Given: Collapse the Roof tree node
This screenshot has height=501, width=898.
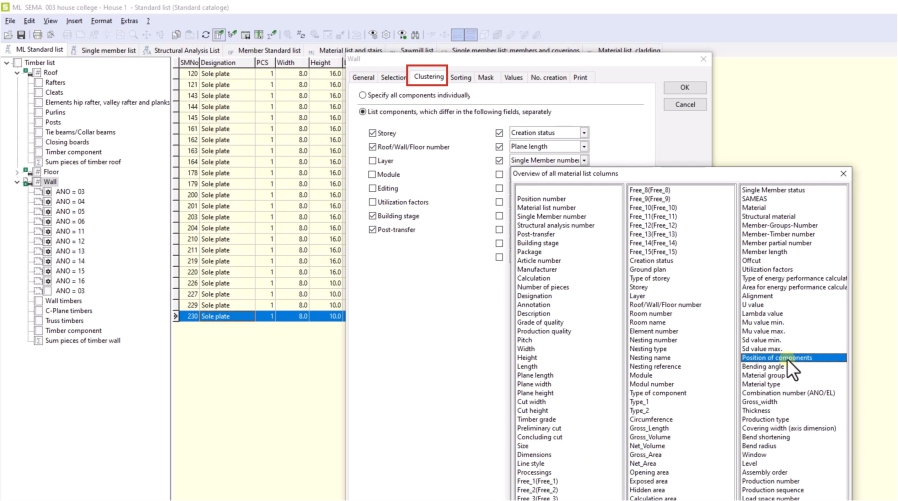Looking at the screenshot, I should (19, 73).
